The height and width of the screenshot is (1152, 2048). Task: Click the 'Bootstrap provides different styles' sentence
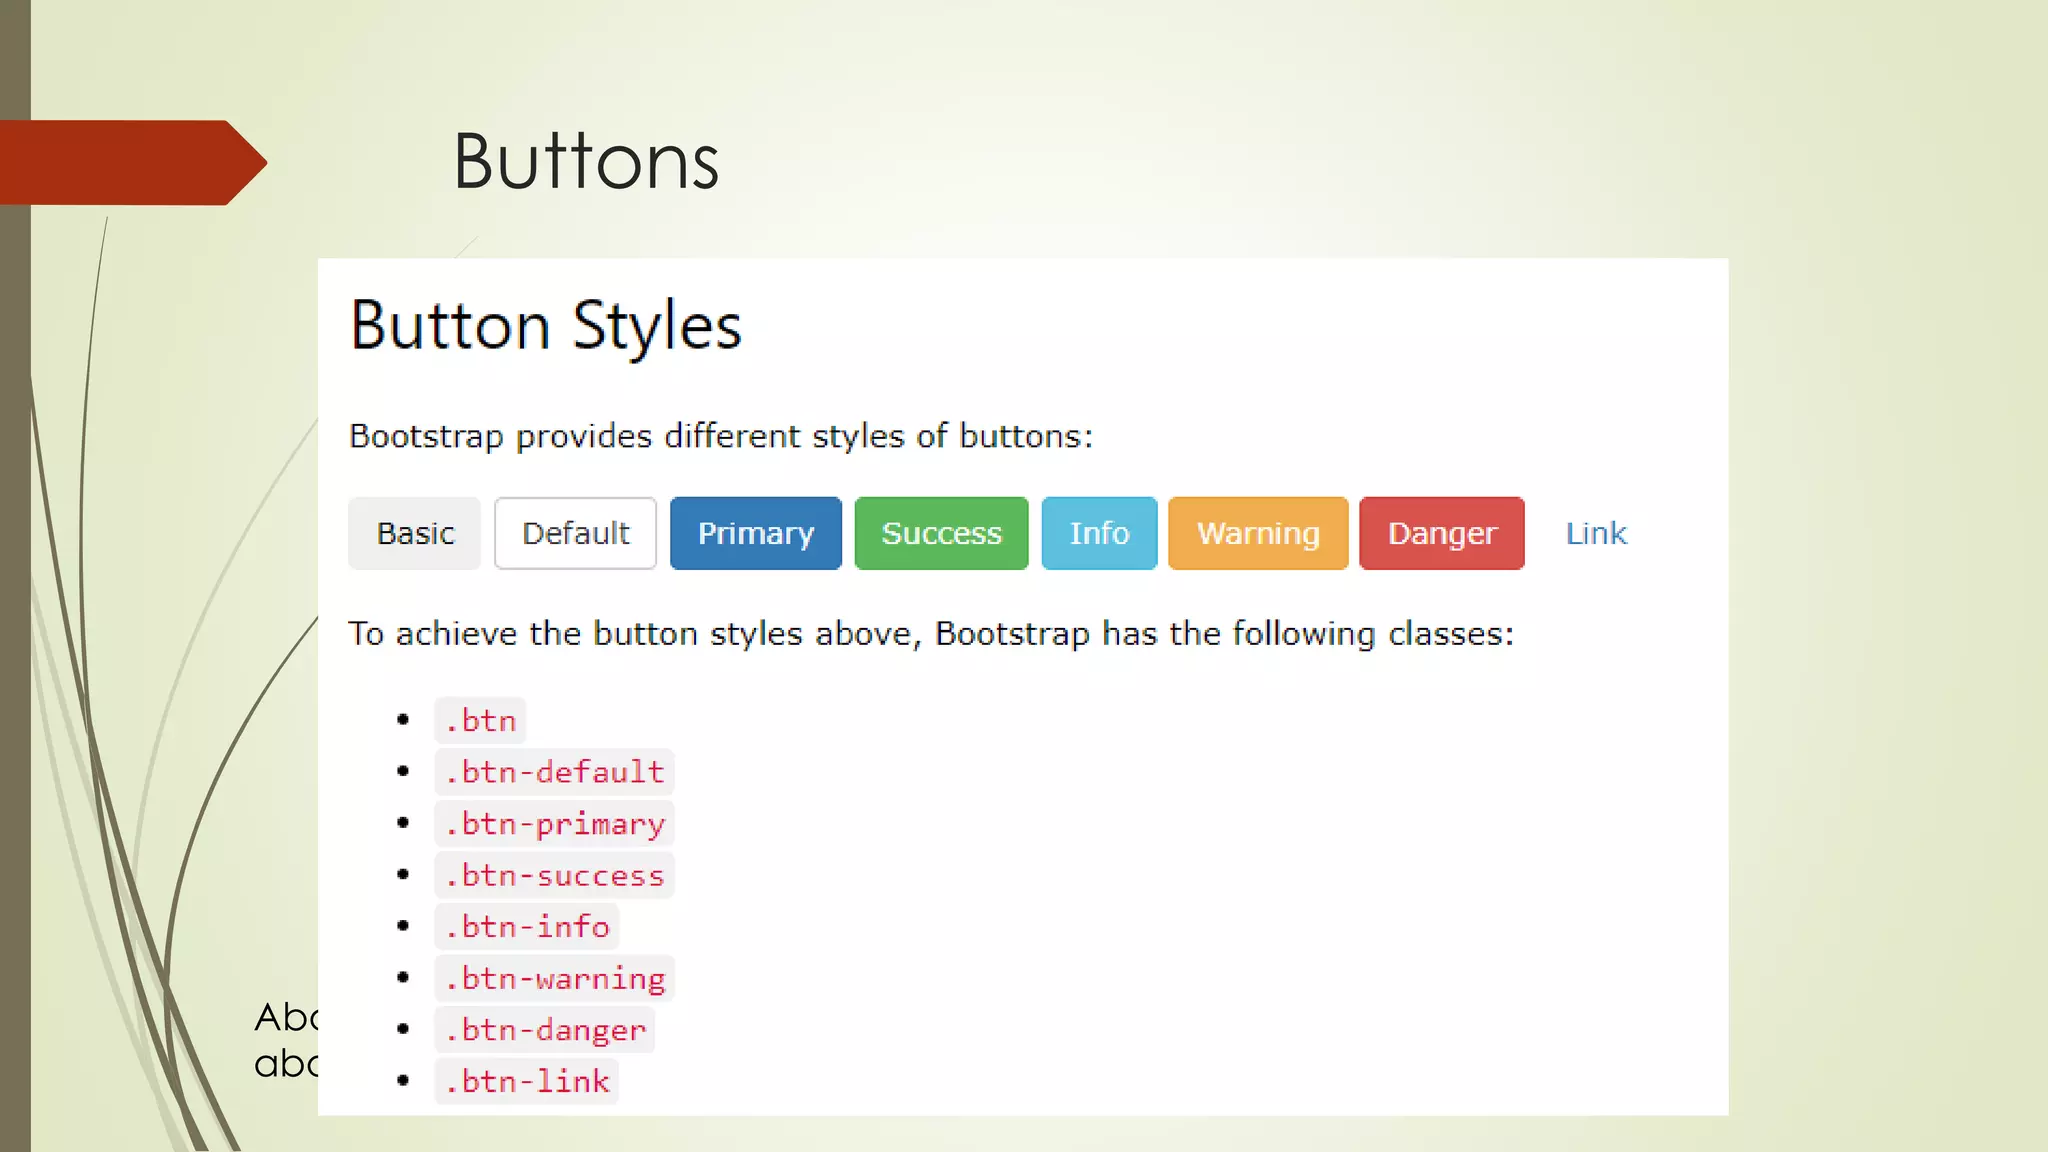coord(721,436)
